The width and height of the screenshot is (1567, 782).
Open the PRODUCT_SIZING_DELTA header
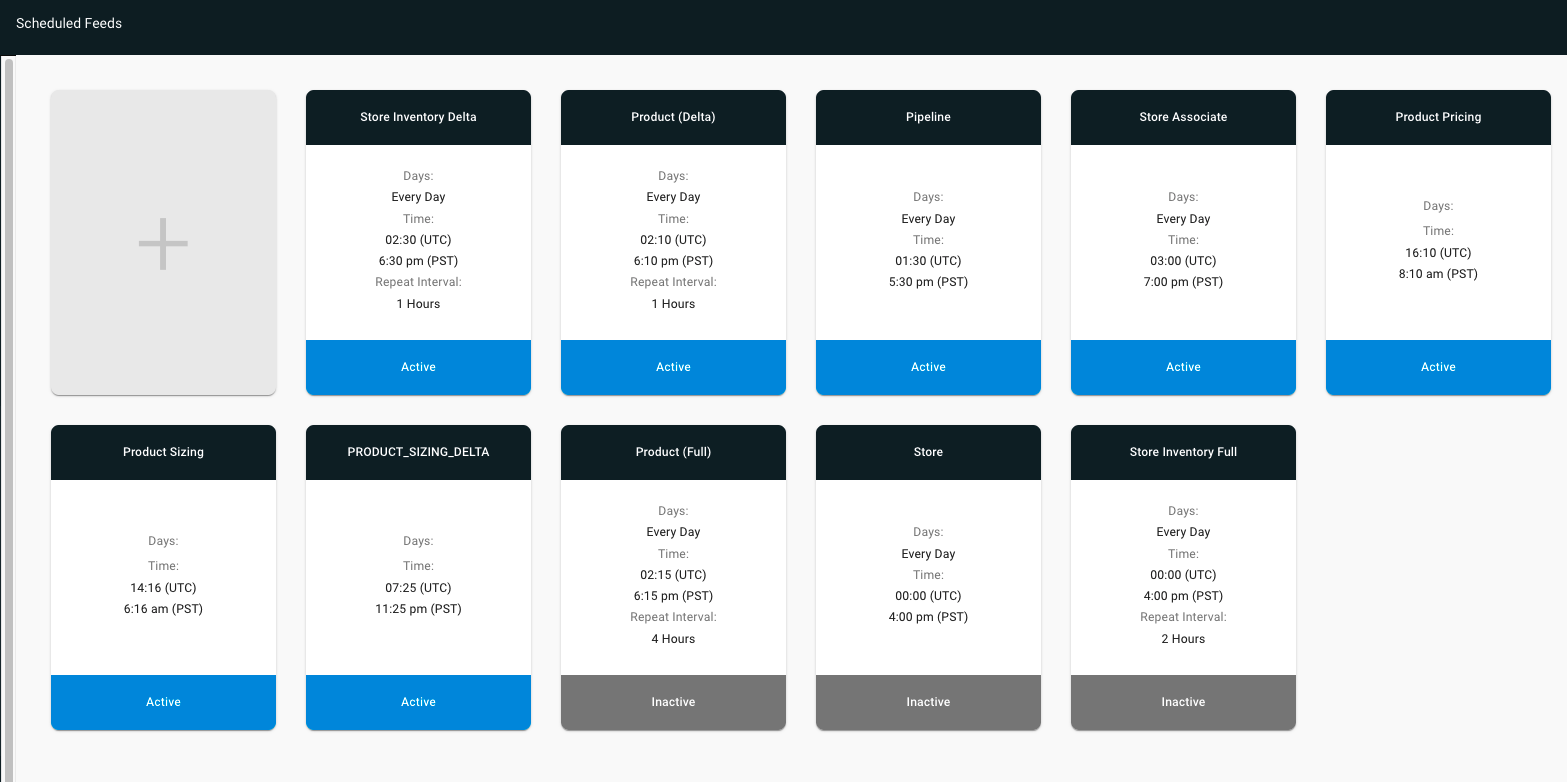tap(418, 453)
